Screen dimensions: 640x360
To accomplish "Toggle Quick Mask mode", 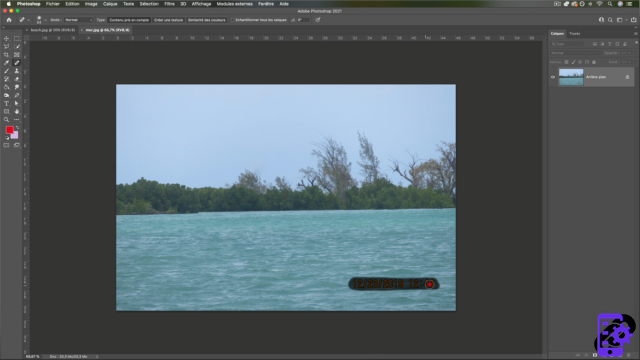I will click(6, 145).
